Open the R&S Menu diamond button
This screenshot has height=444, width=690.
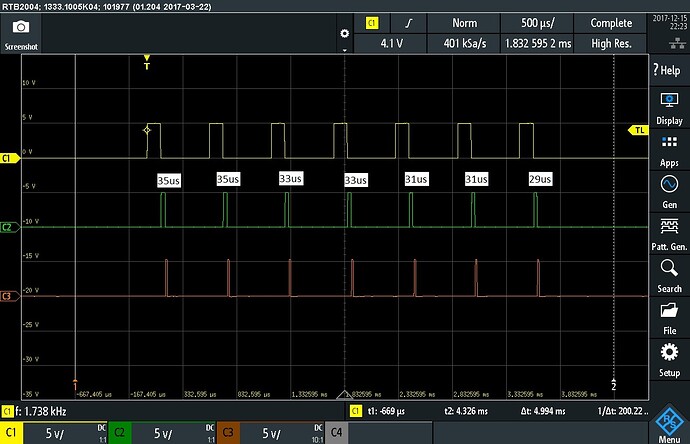[669, 421]
